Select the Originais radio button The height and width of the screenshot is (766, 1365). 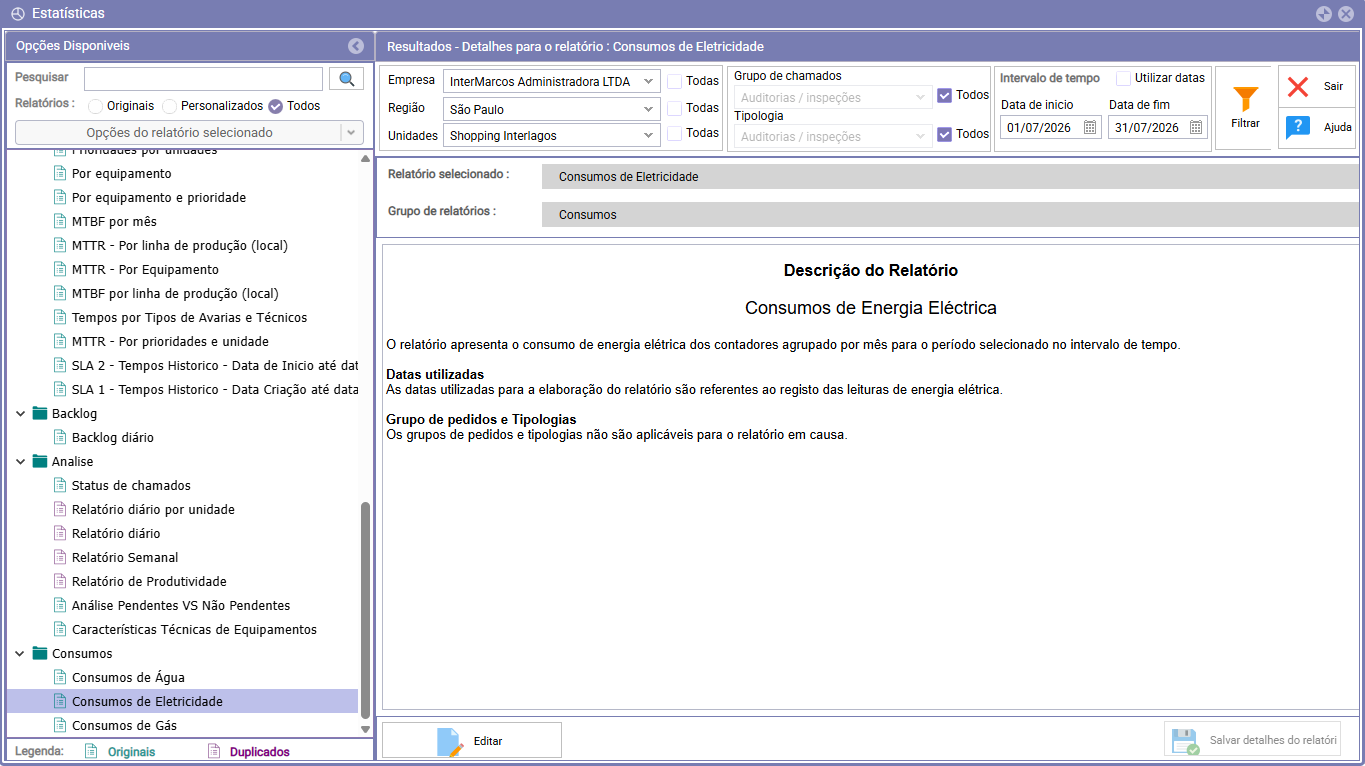coord(95,106)
